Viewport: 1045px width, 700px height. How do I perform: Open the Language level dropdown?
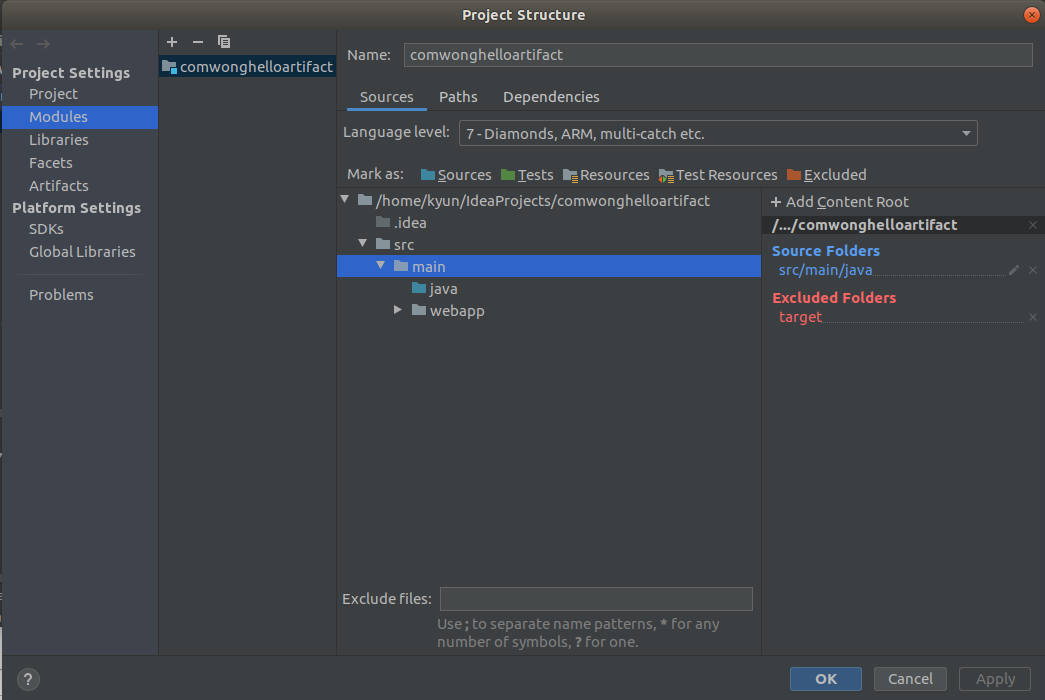[x=718, y=133]
